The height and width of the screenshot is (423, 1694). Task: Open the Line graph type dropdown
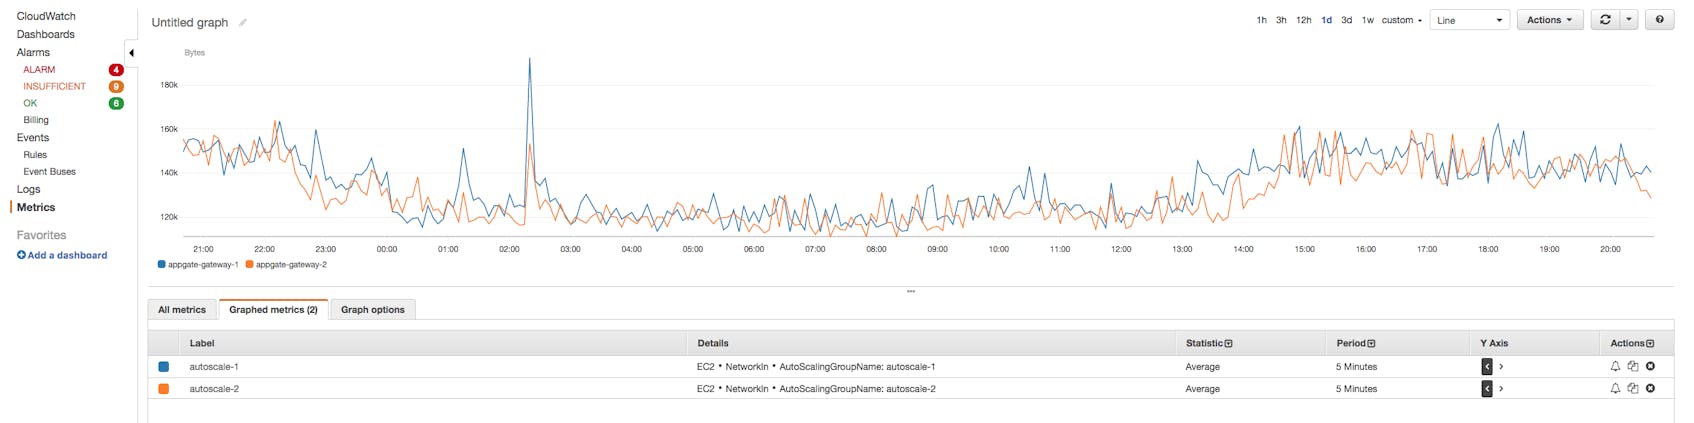pos(1469,20)
